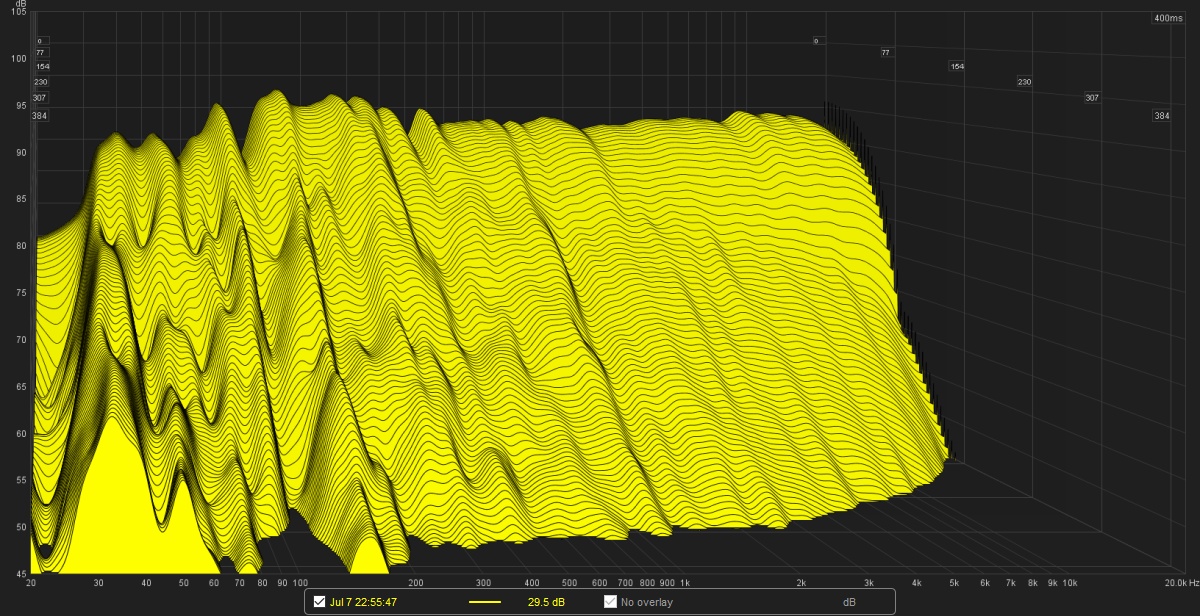Click the 20.0k Hz frequency axis end label
1200x616 pixels.
pos(1181,582)
